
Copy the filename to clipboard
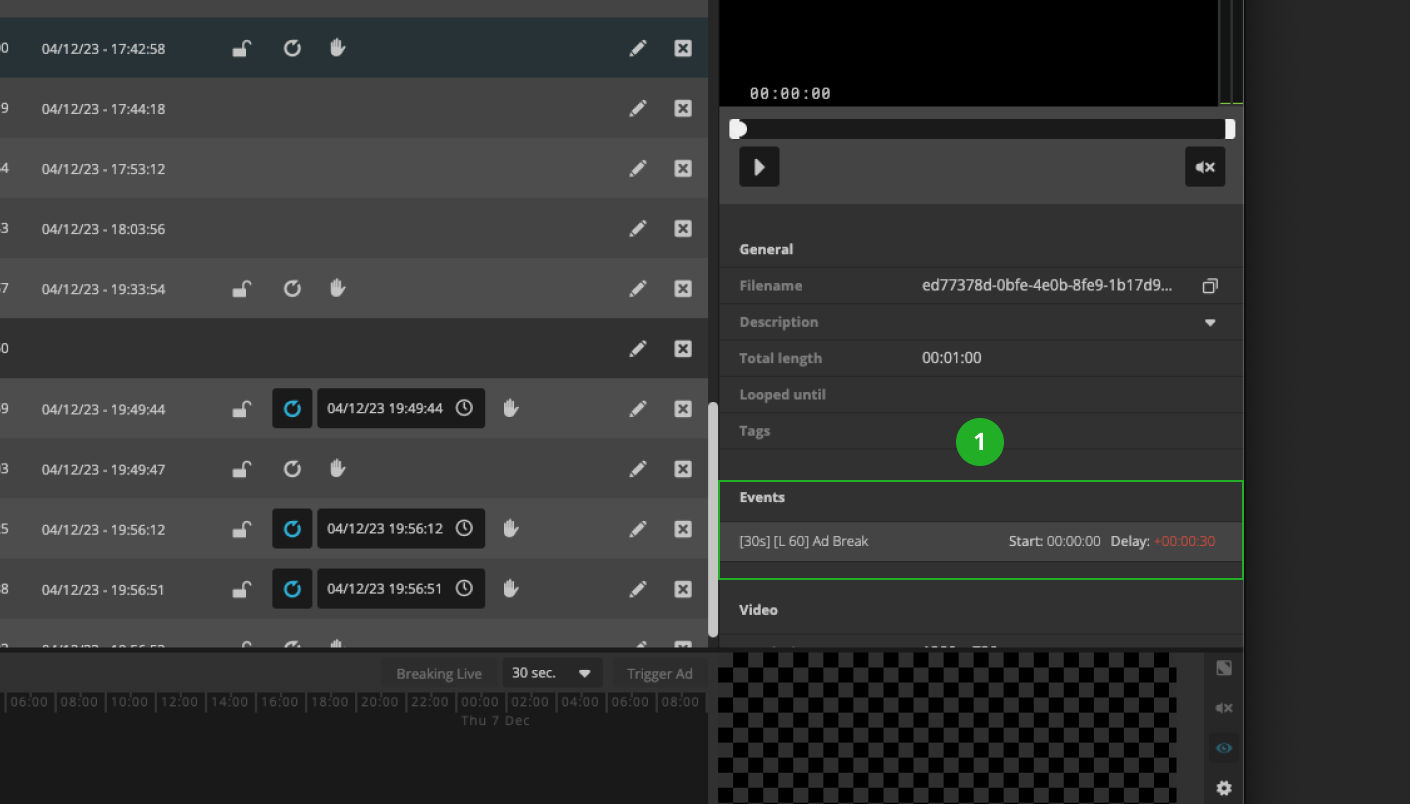(1209, 286)
